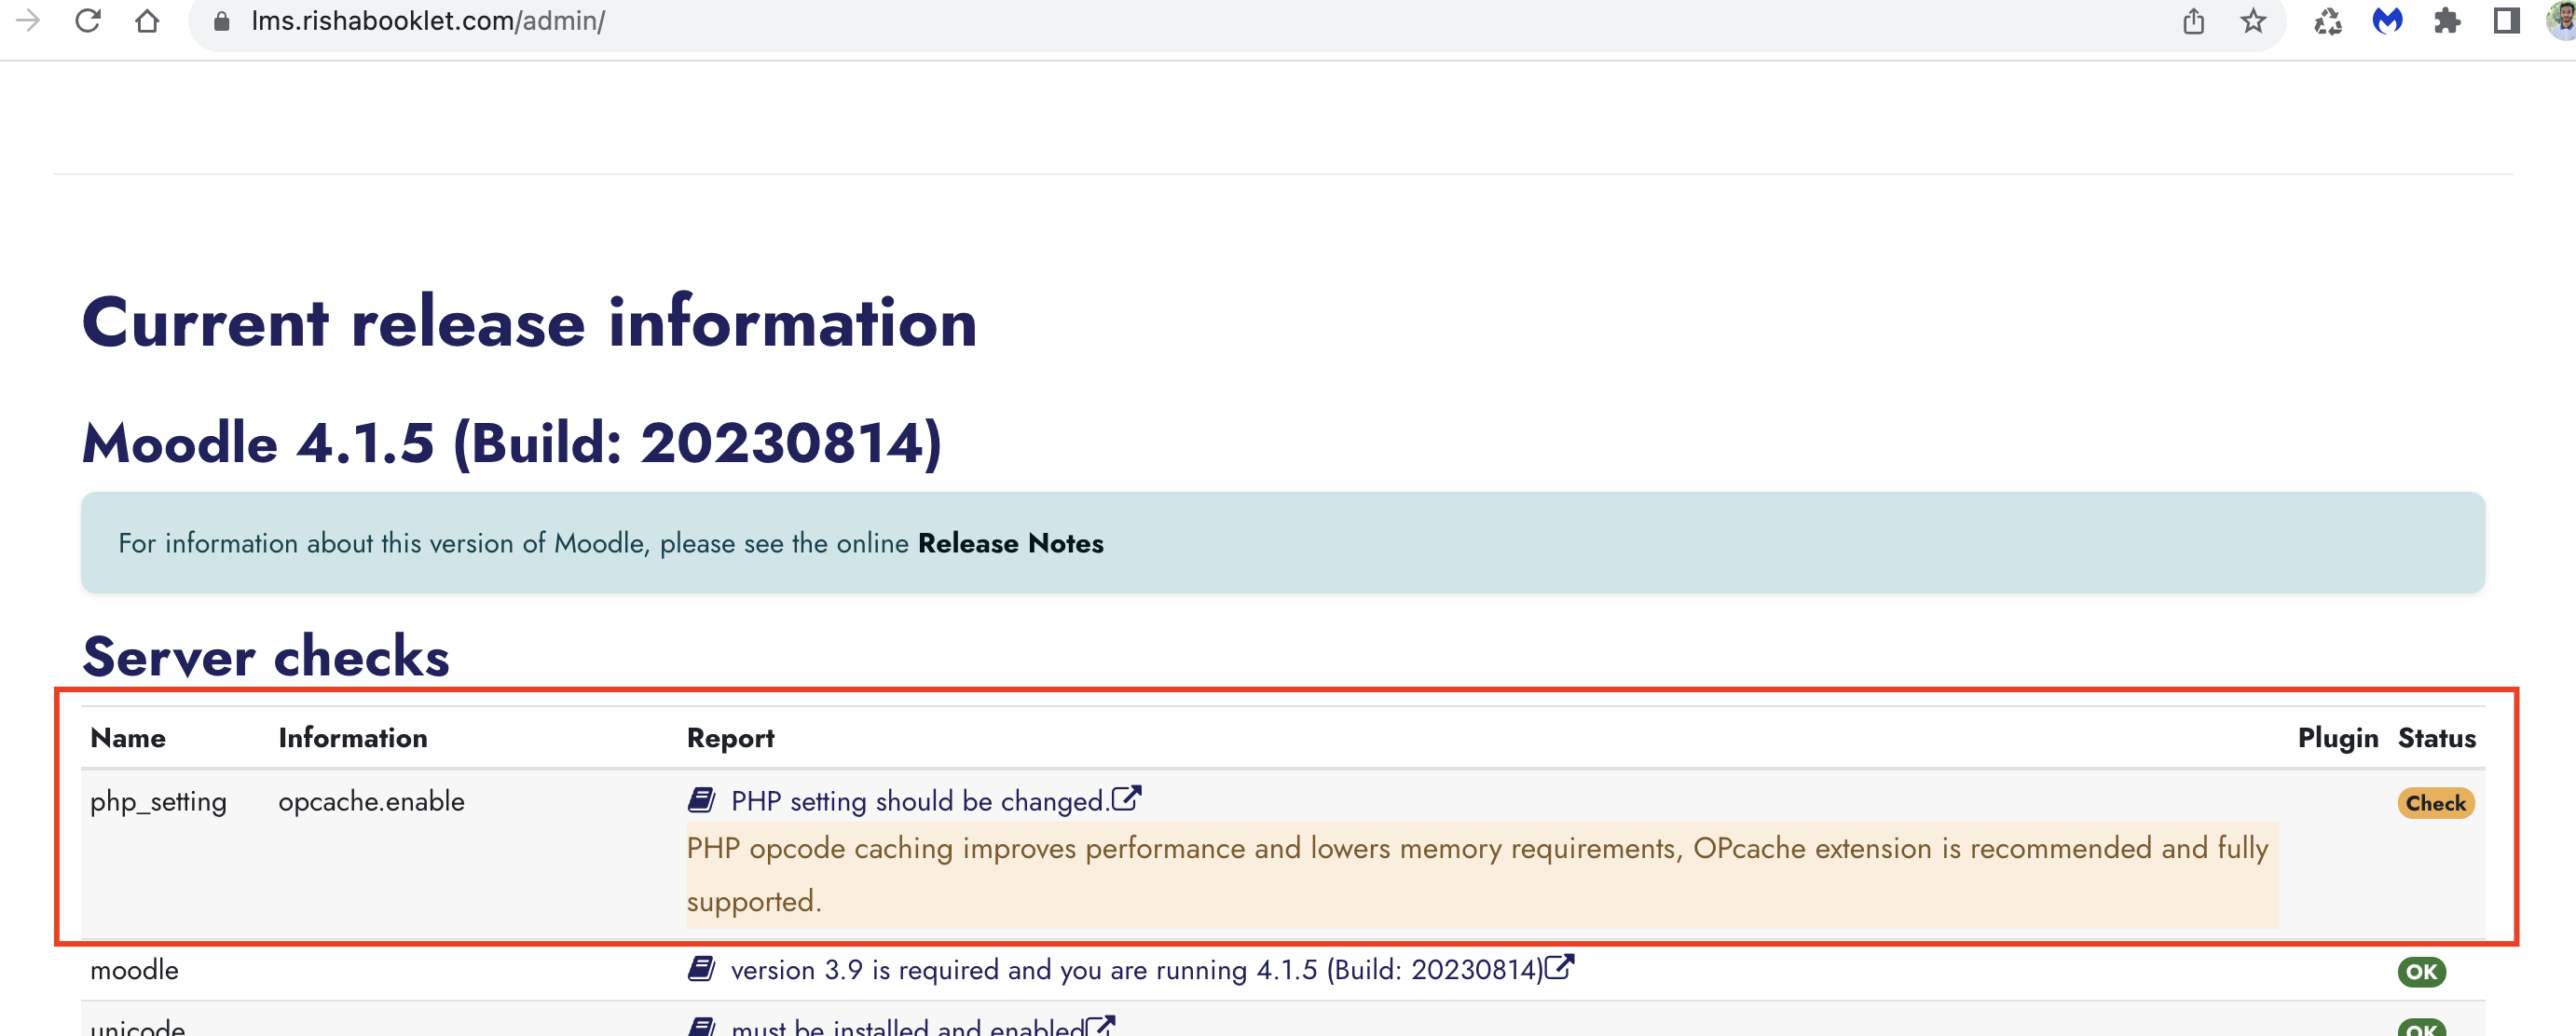This screenshot has height=1036, width=2576.
Task: Click the forward navigation arrow
Action: point(28,20)
